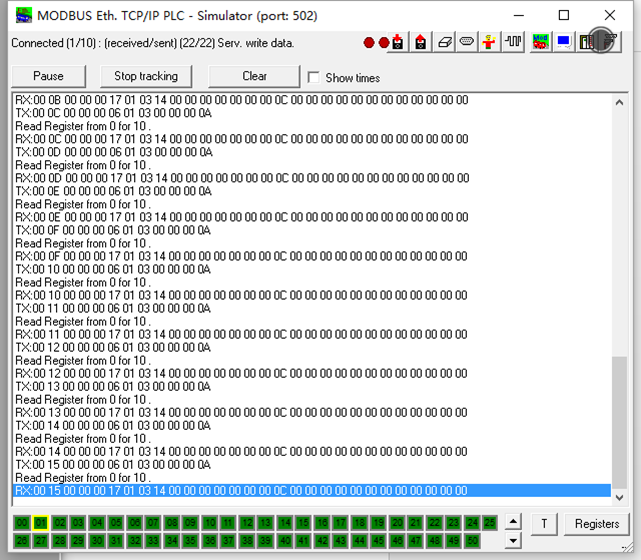Screen dimensions: 641x560
Task: Click the eraser icon in the toolbar
Action: pos(444,42)
